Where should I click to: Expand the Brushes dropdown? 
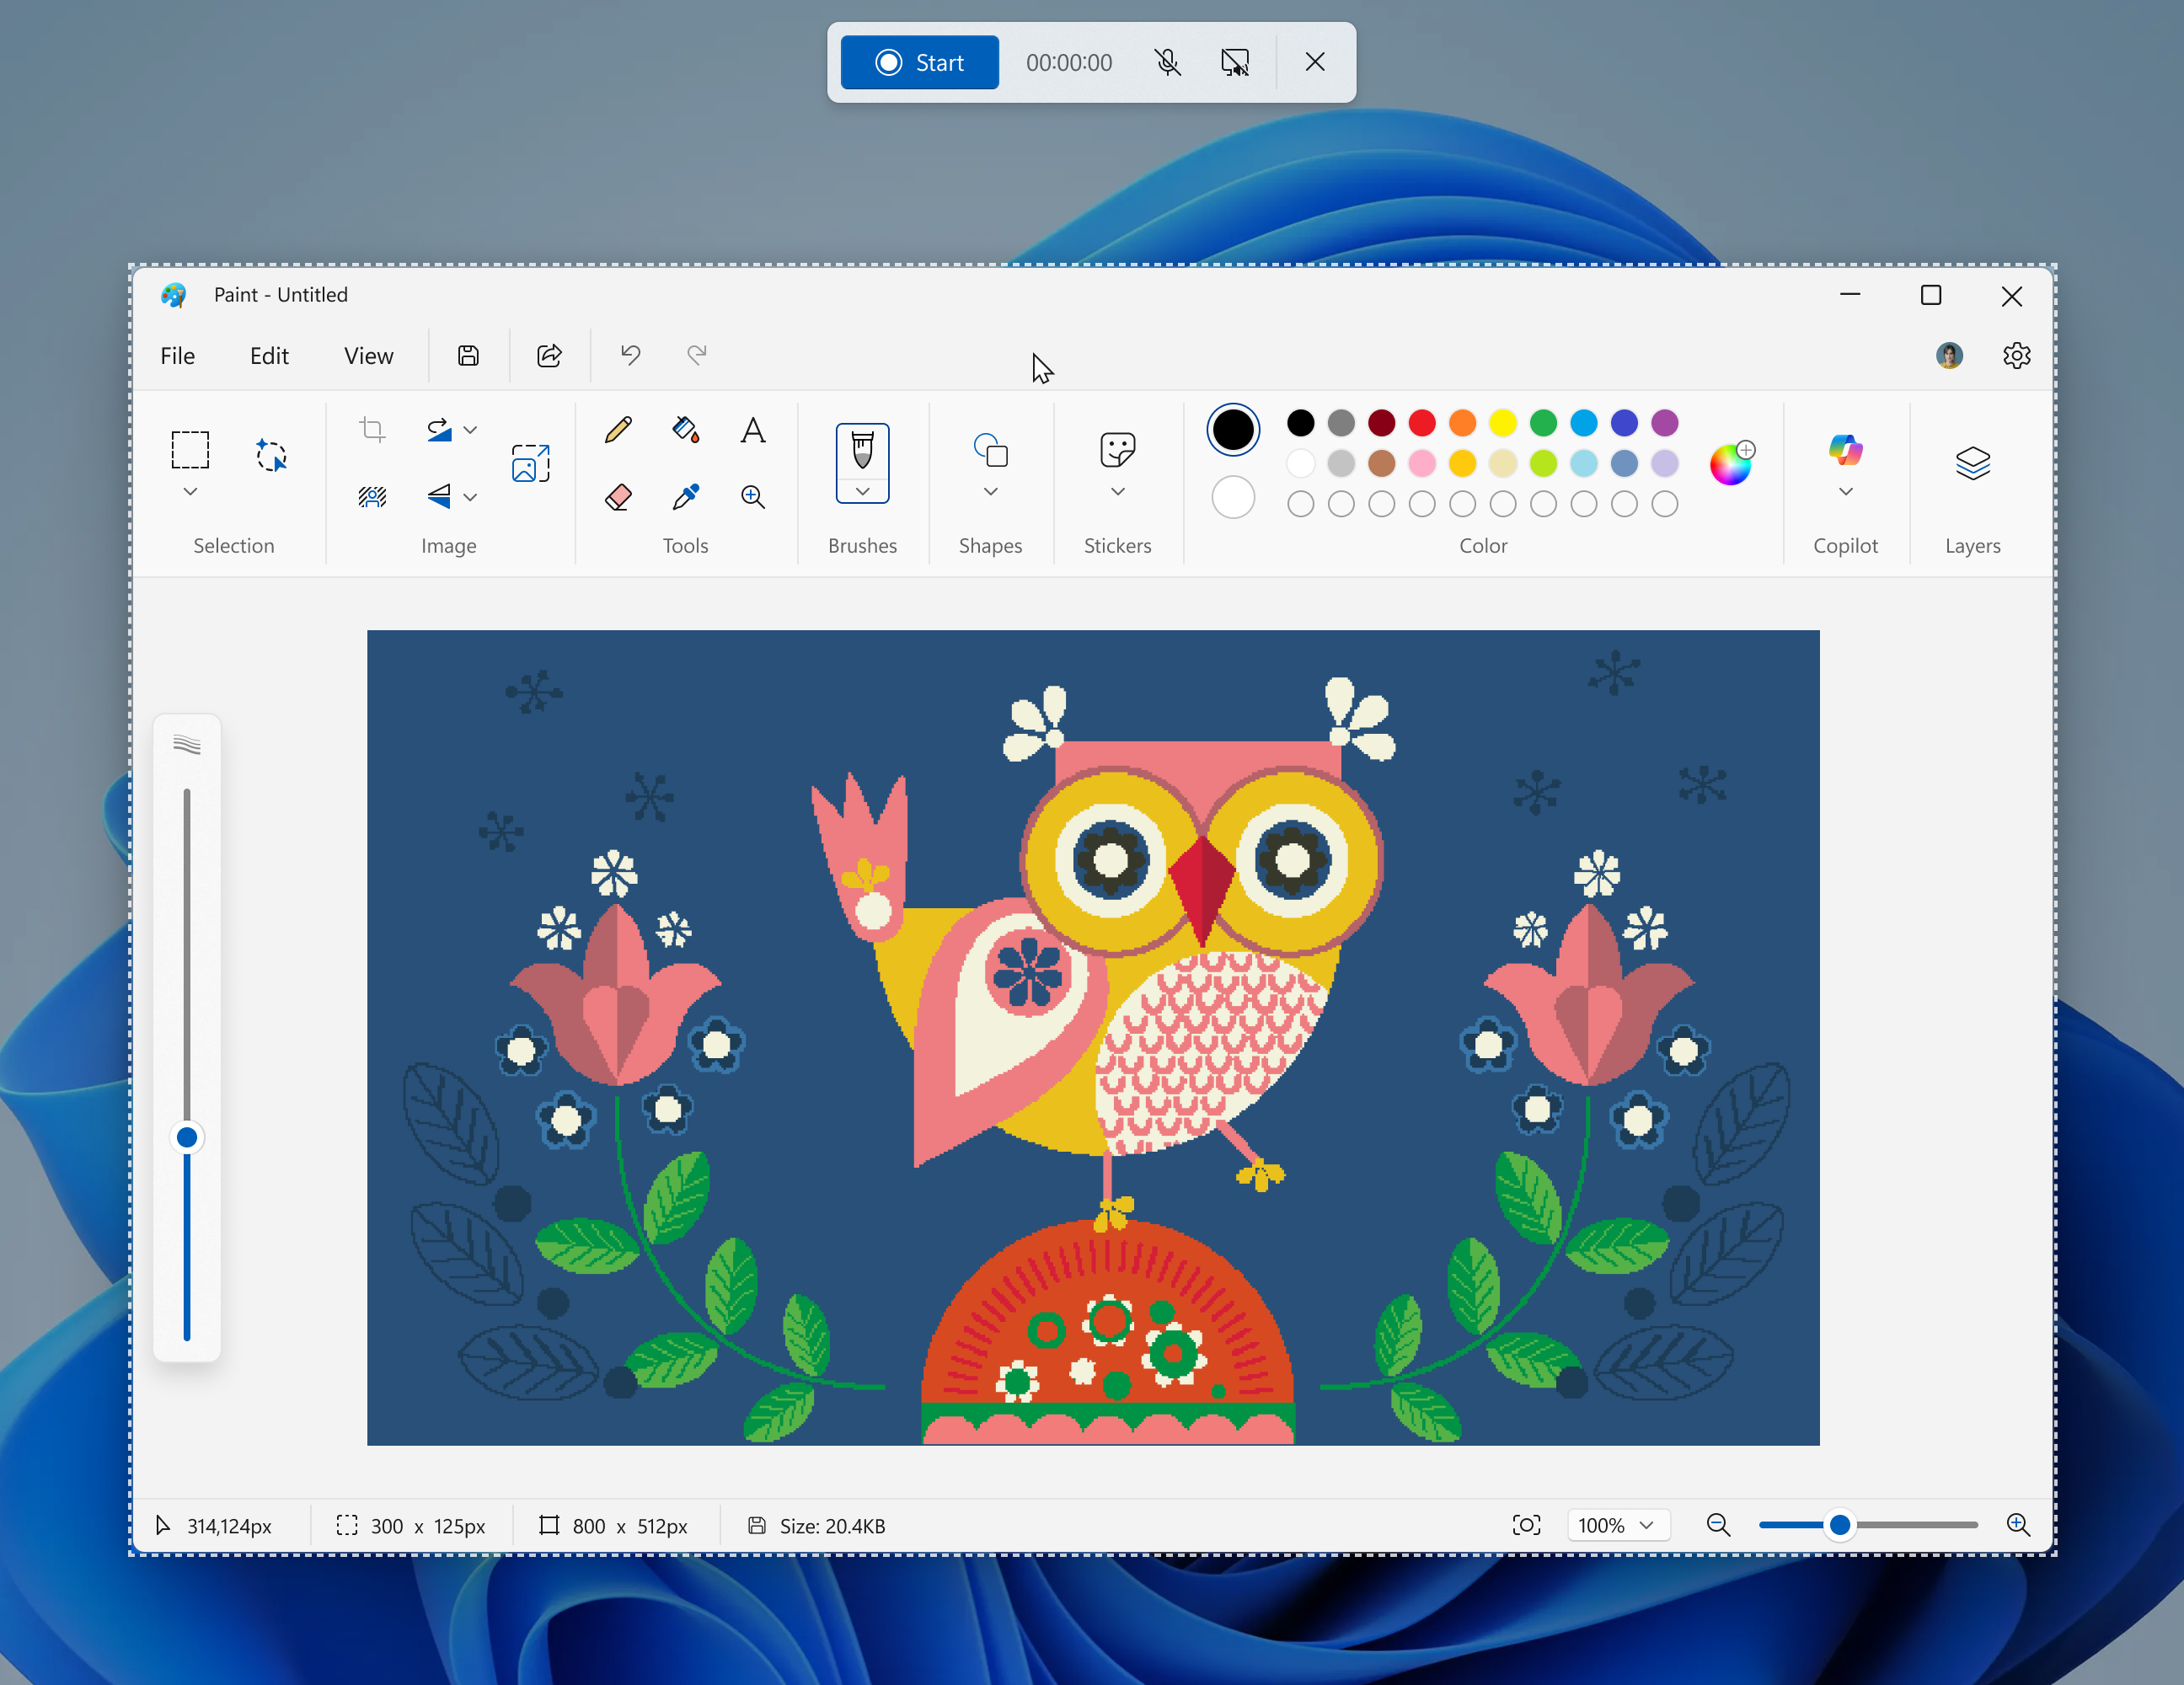pos(862,492)
